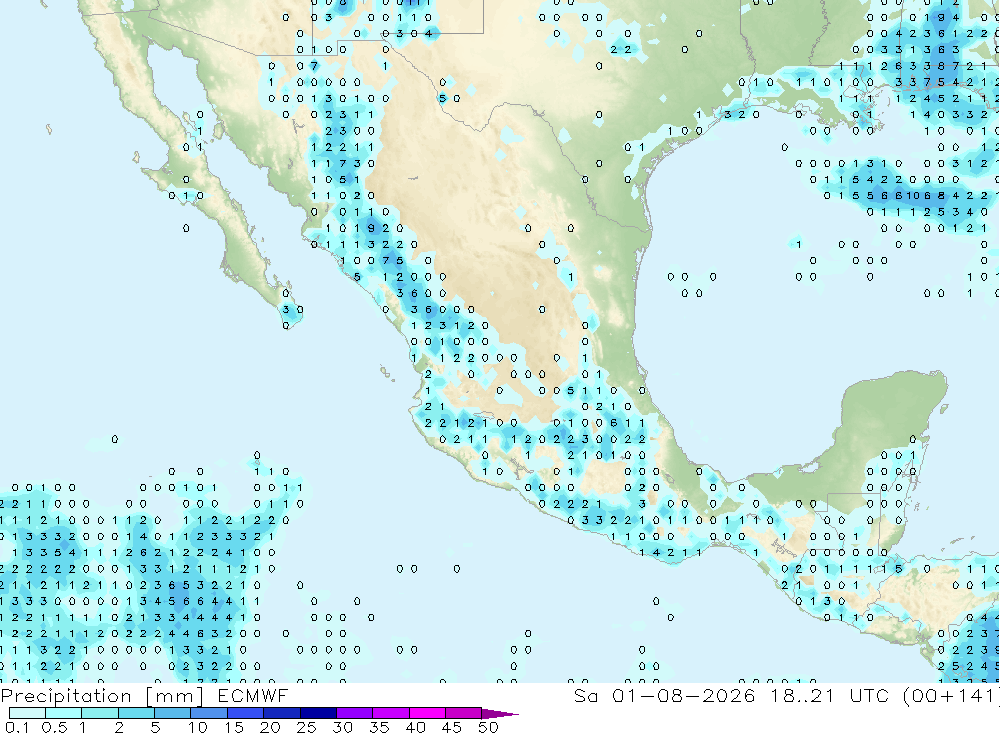Click the 30–35 mm purple swatch
This screenshot has height=733, width=1000.
point(355,713)
